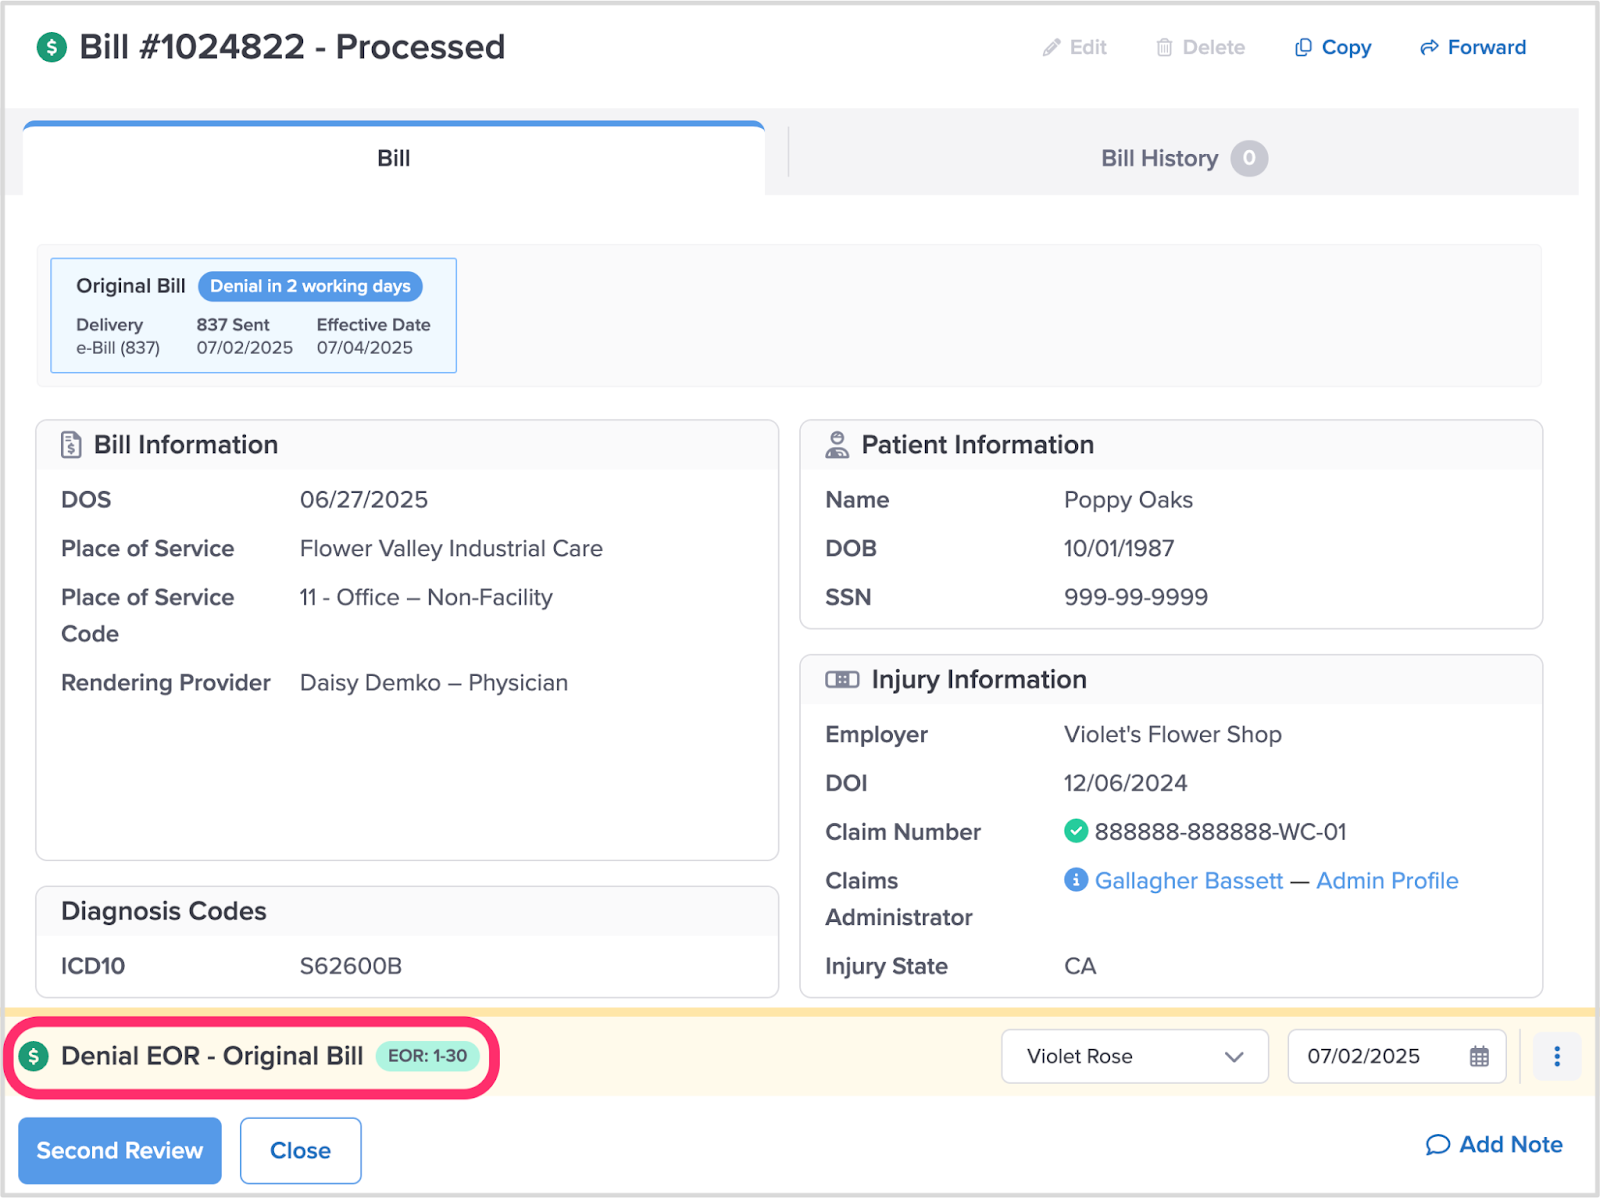Open the Admin Profile link
This screenshot has height=1198, width=1600.
(1387, 880)
